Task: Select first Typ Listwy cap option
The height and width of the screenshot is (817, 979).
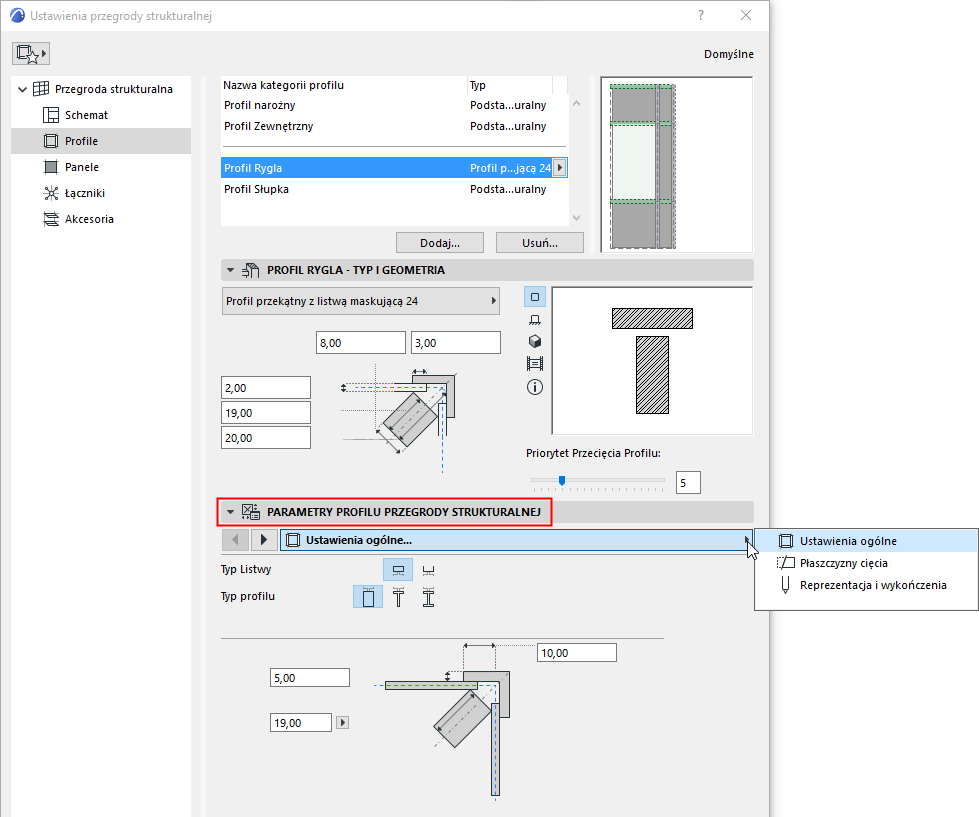Action: [398, 570]
